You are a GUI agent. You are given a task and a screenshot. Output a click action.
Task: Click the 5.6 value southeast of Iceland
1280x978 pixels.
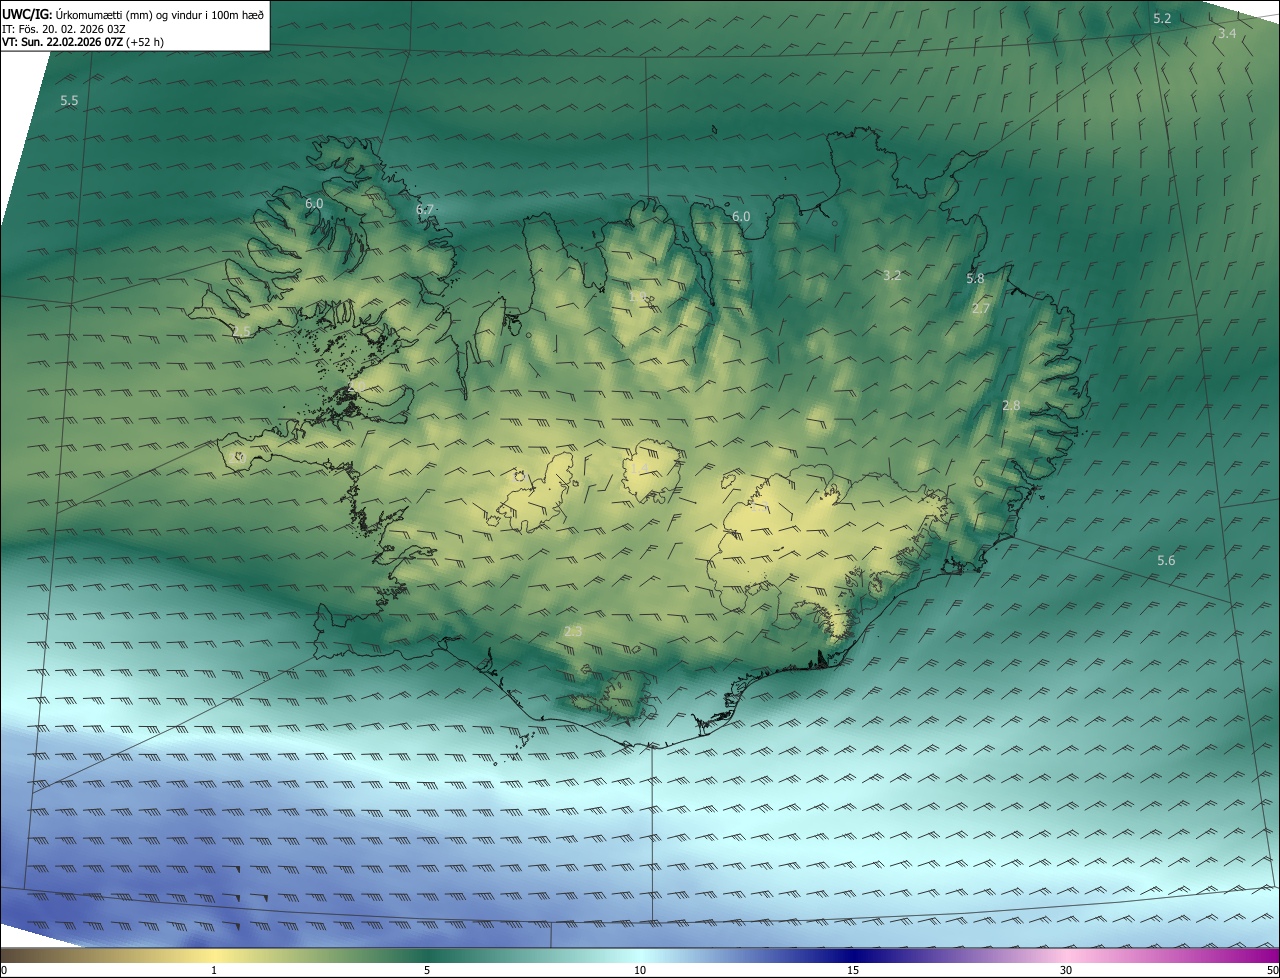pyautogui.click(x=1166, y=561)
